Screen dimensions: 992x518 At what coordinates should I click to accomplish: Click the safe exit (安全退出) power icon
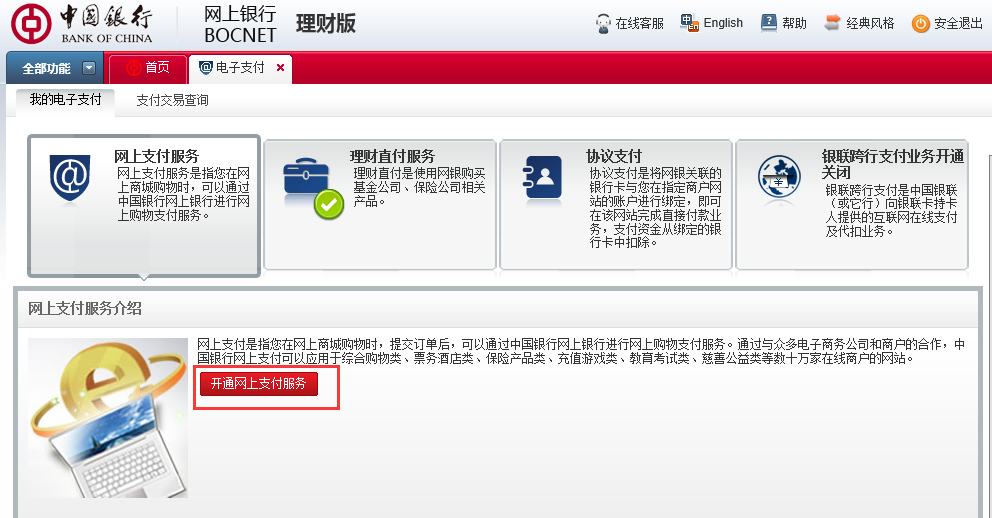tap(921, 23)
